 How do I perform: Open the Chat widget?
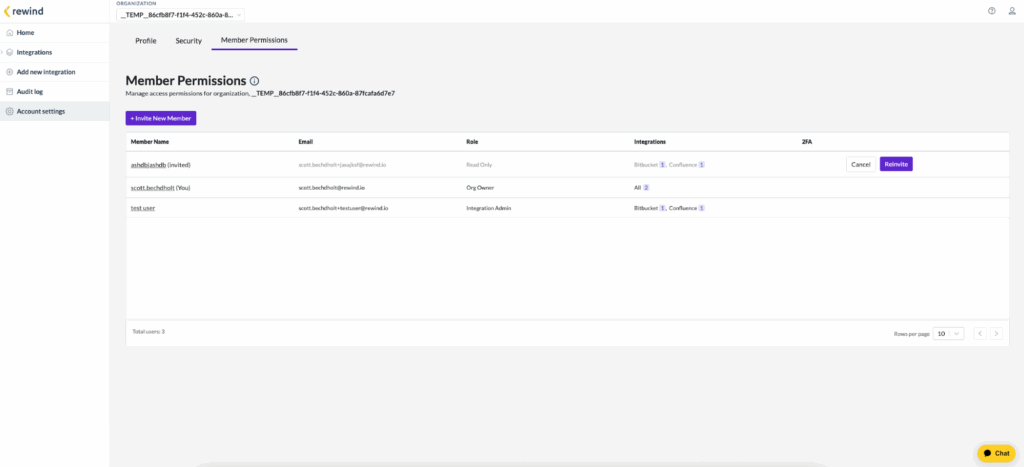pyautogui.click(x=996, y=453)
